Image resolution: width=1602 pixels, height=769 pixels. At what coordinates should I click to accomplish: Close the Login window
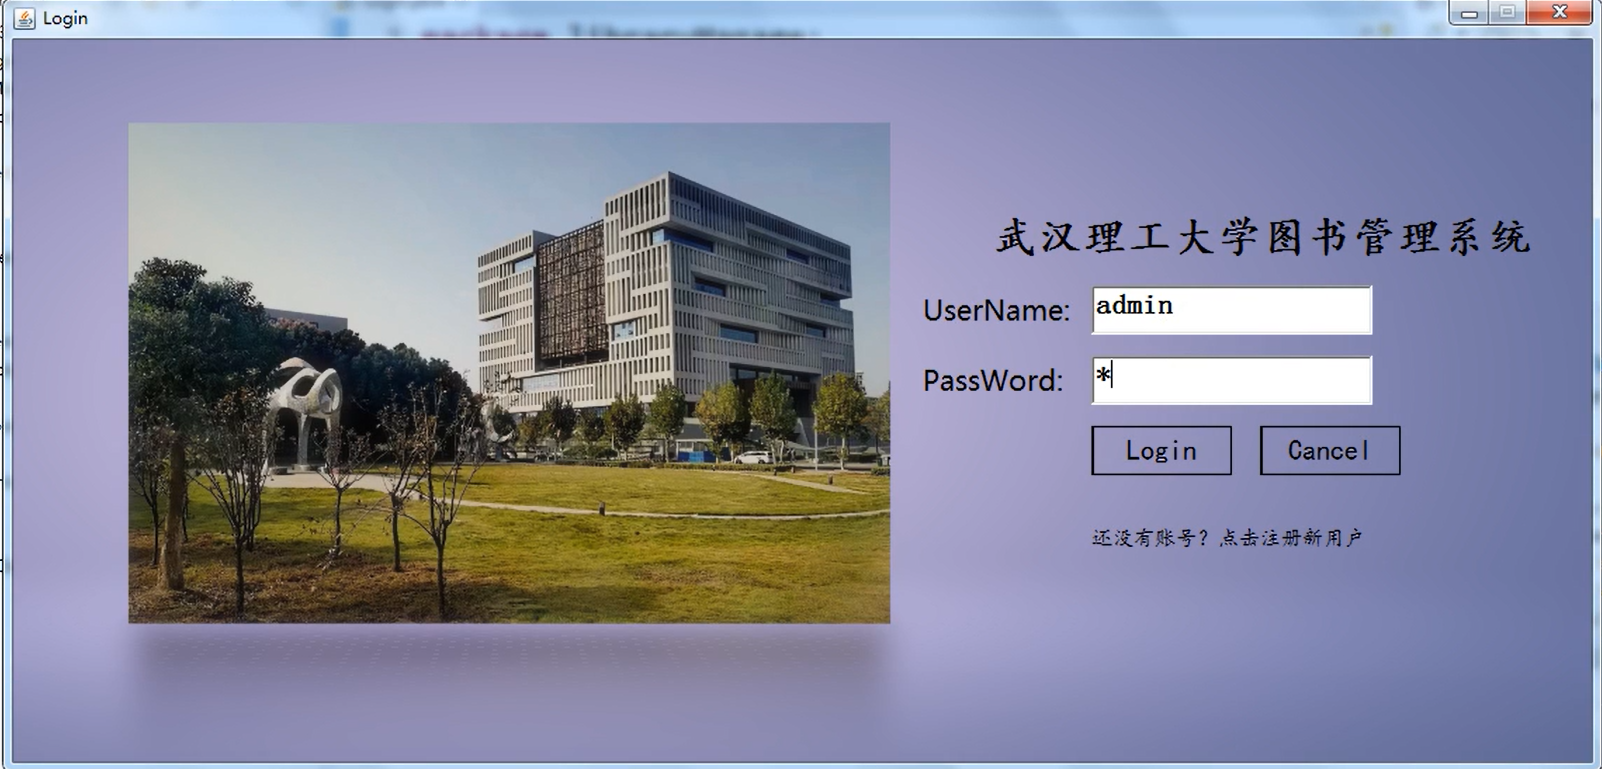click(1559, 13)
